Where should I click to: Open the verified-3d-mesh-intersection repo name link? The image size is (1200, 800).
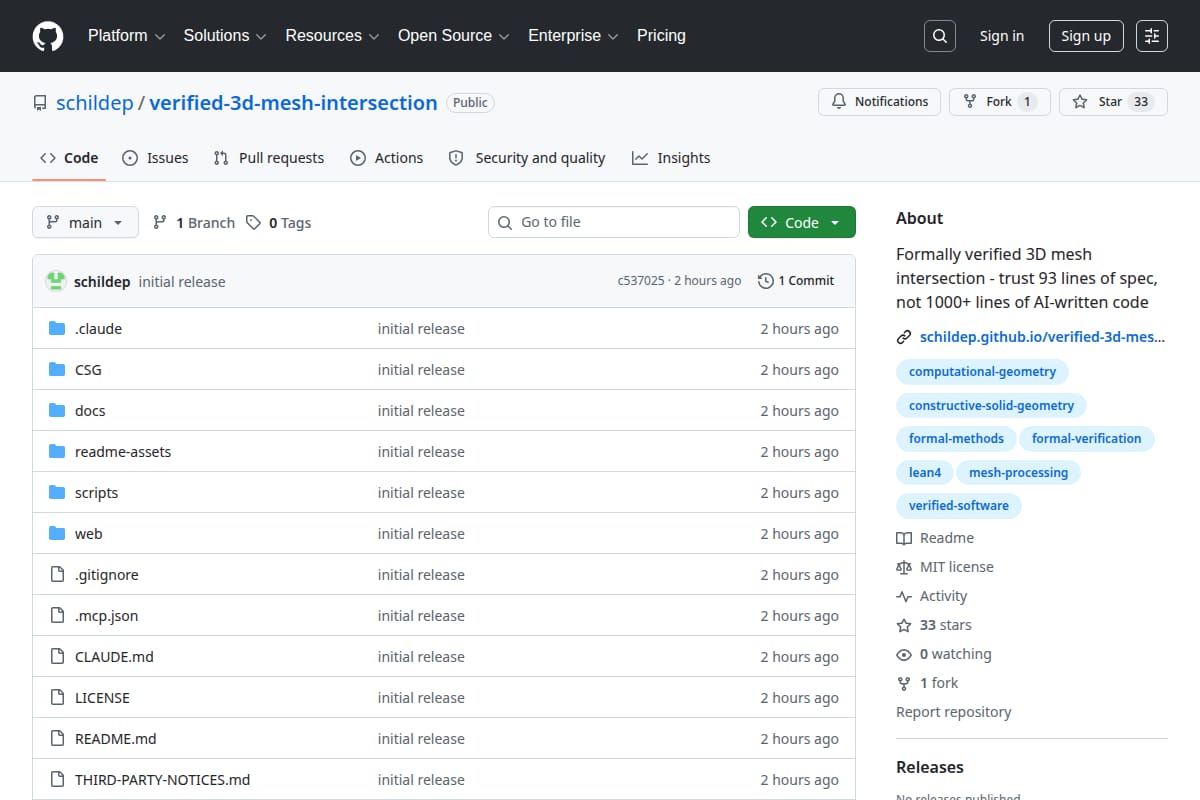(293, 103)
